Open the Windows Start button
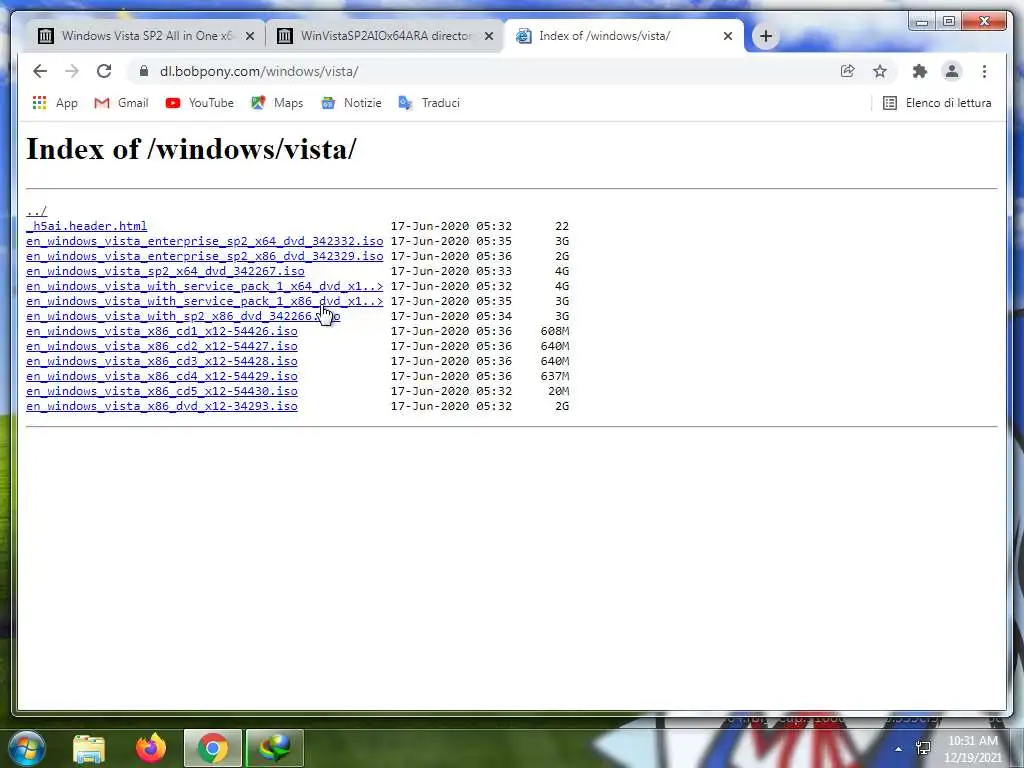1024x768 pixels. click(x=26, y=748)
